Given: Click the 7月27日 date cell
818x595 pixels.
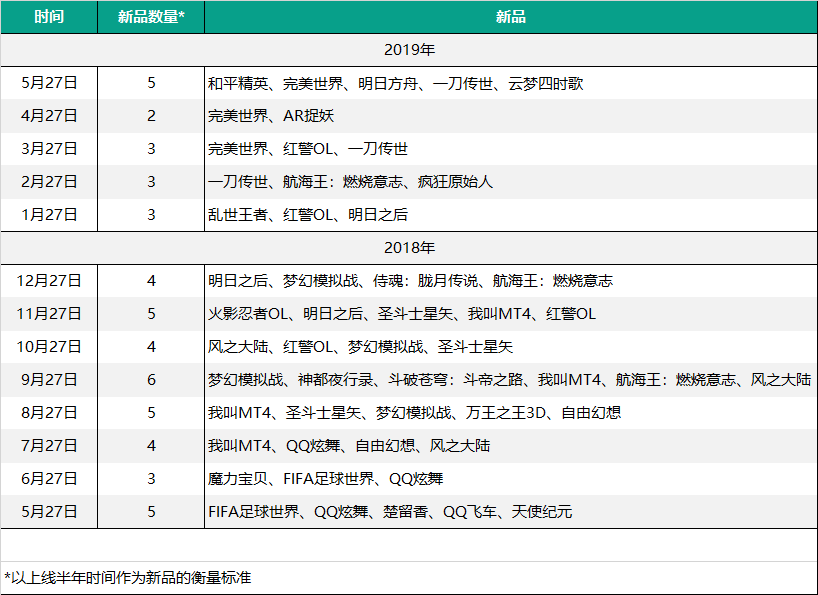Looking at the screenshot, I should click(x=49, y=446).
